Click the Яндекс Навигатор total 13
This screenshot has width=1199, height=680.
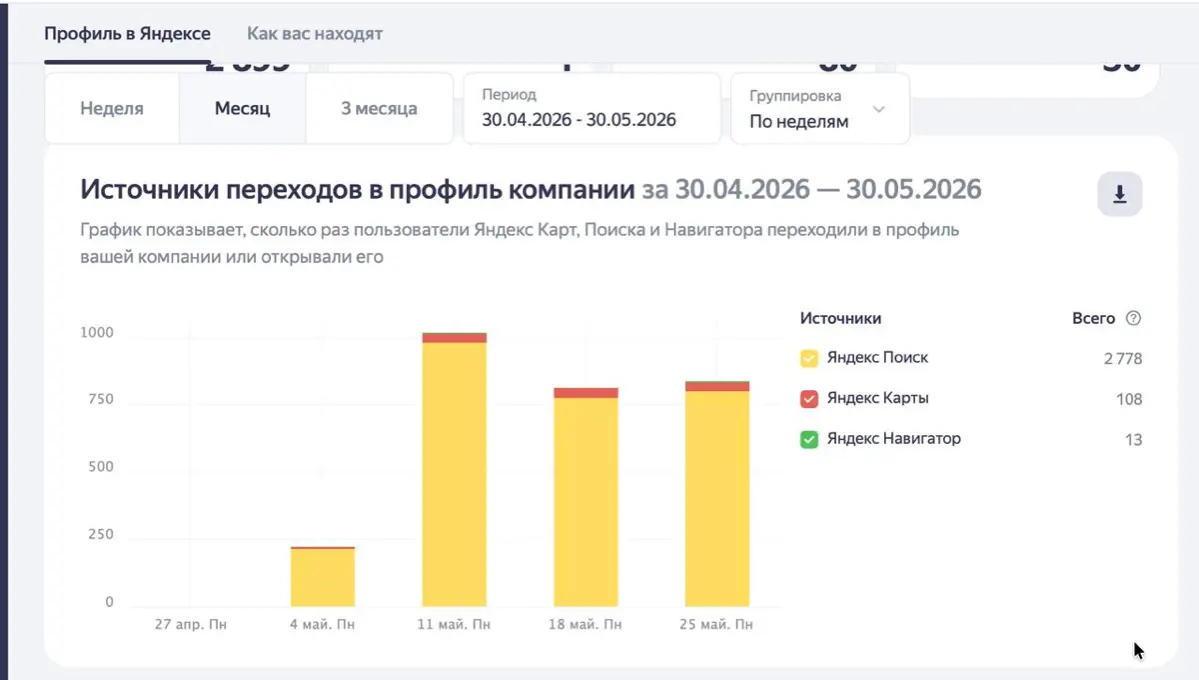[x=1133, y=440]
